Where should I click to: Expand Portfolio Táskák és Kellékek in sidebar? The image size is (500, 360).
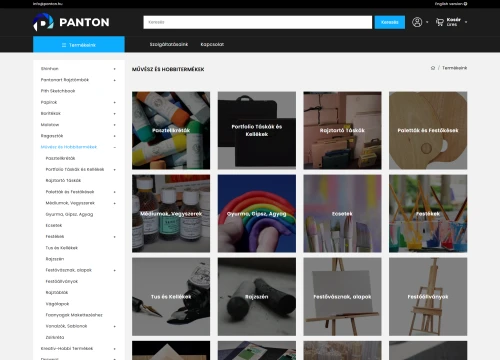pos(114,170)
